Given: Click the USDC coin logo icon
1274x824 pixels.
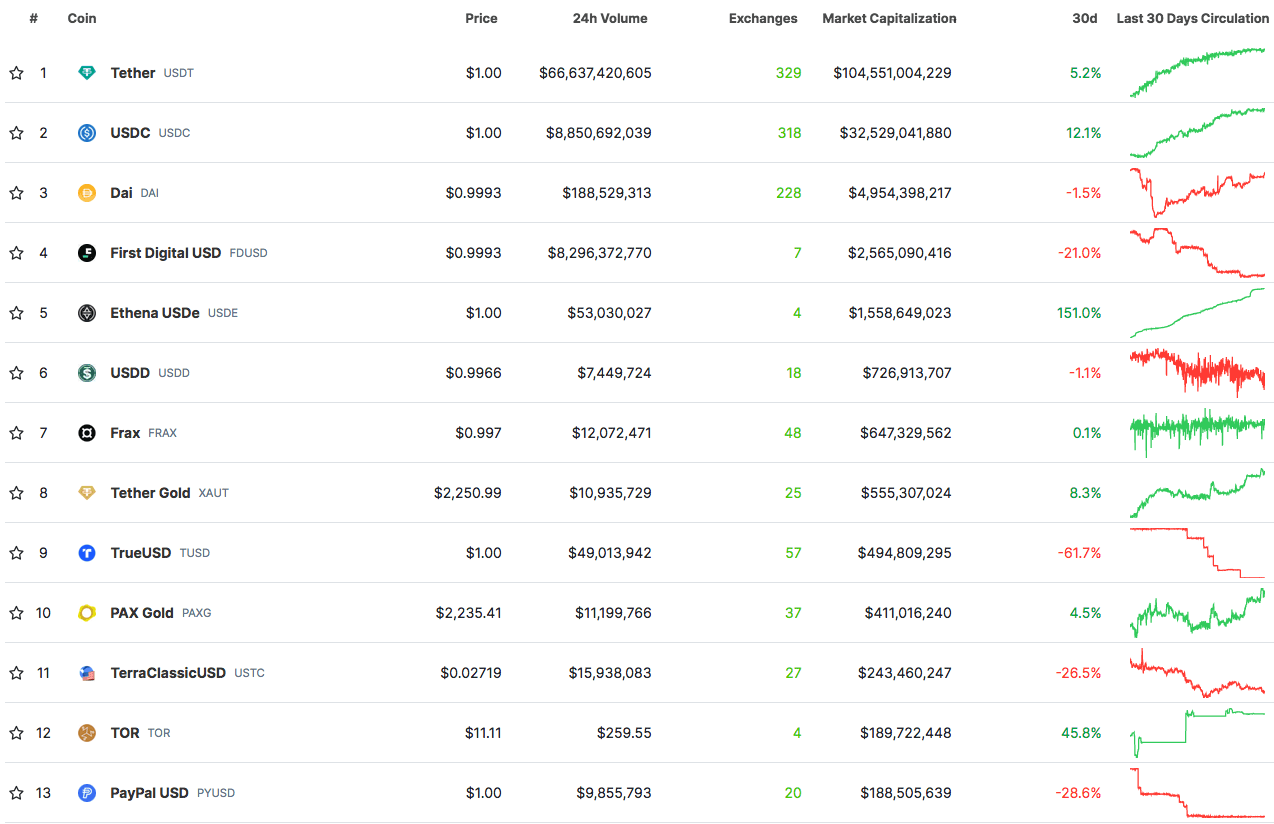Looking at the screenshot, I should click(87, 133).
